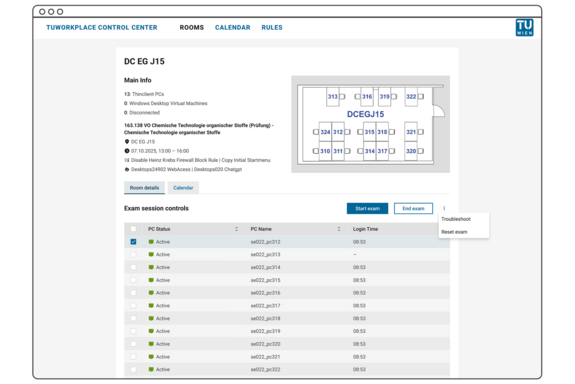Click the green status icon for se022_pc313
575x384 pixels.
pos(151,255)
